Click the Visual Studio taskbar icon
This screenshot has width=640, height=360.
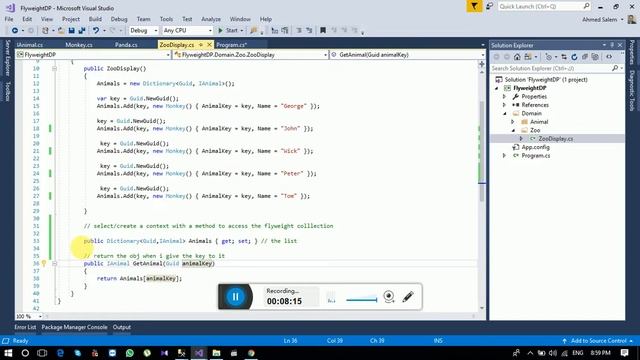tap(199, 353)
